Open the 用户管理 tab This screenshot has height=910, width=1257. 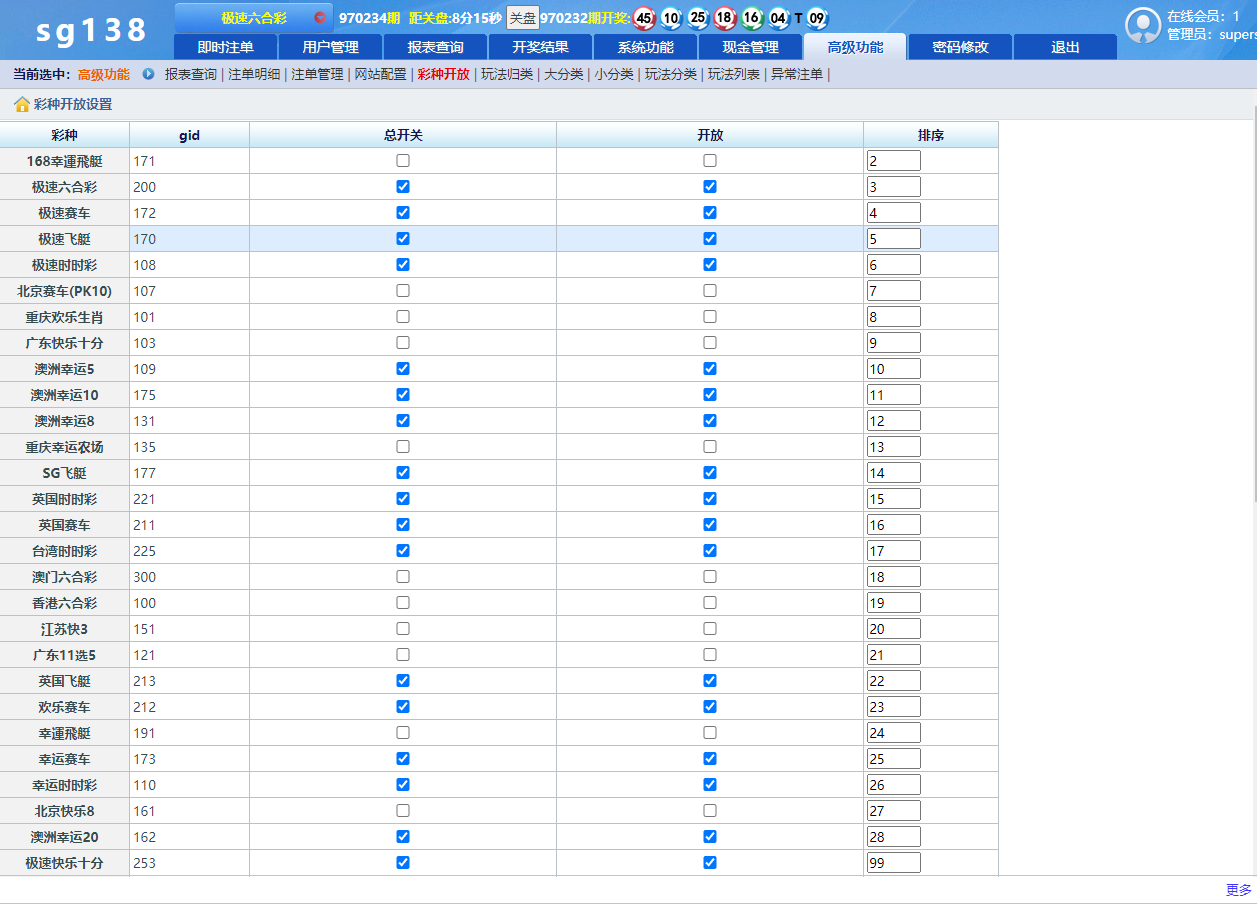(x=330, y=47)
